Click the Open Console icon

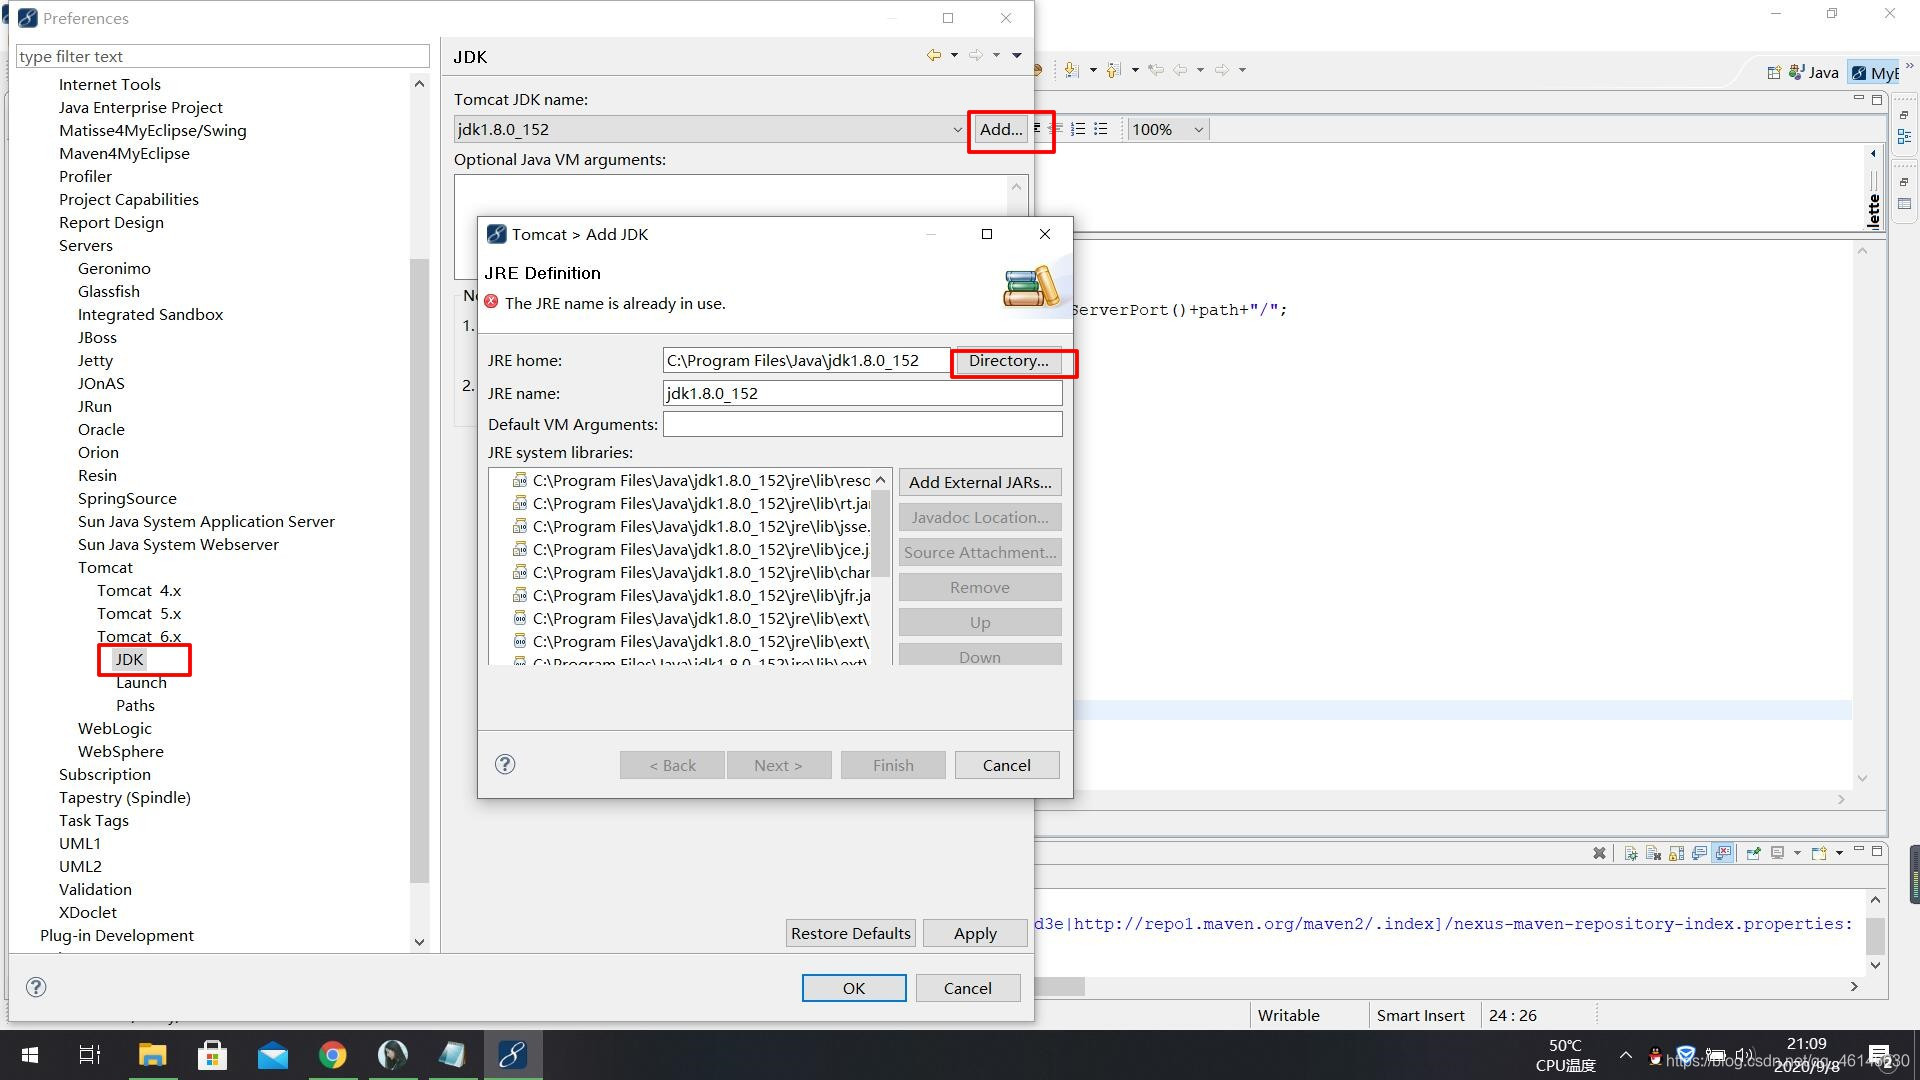click(x=1819, y=853)
